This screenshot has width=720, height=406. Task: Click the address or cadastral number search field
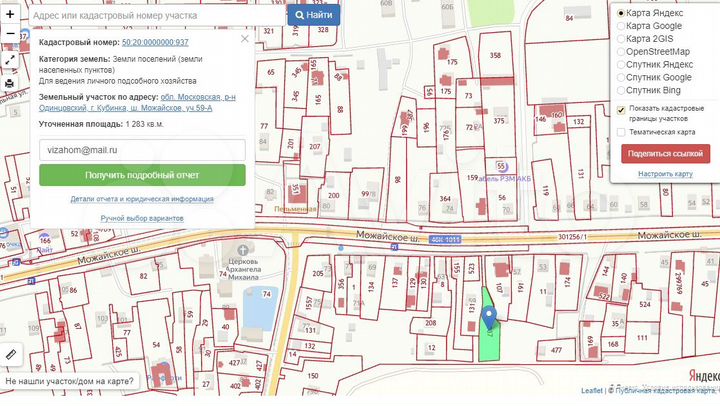coord(158,15)
